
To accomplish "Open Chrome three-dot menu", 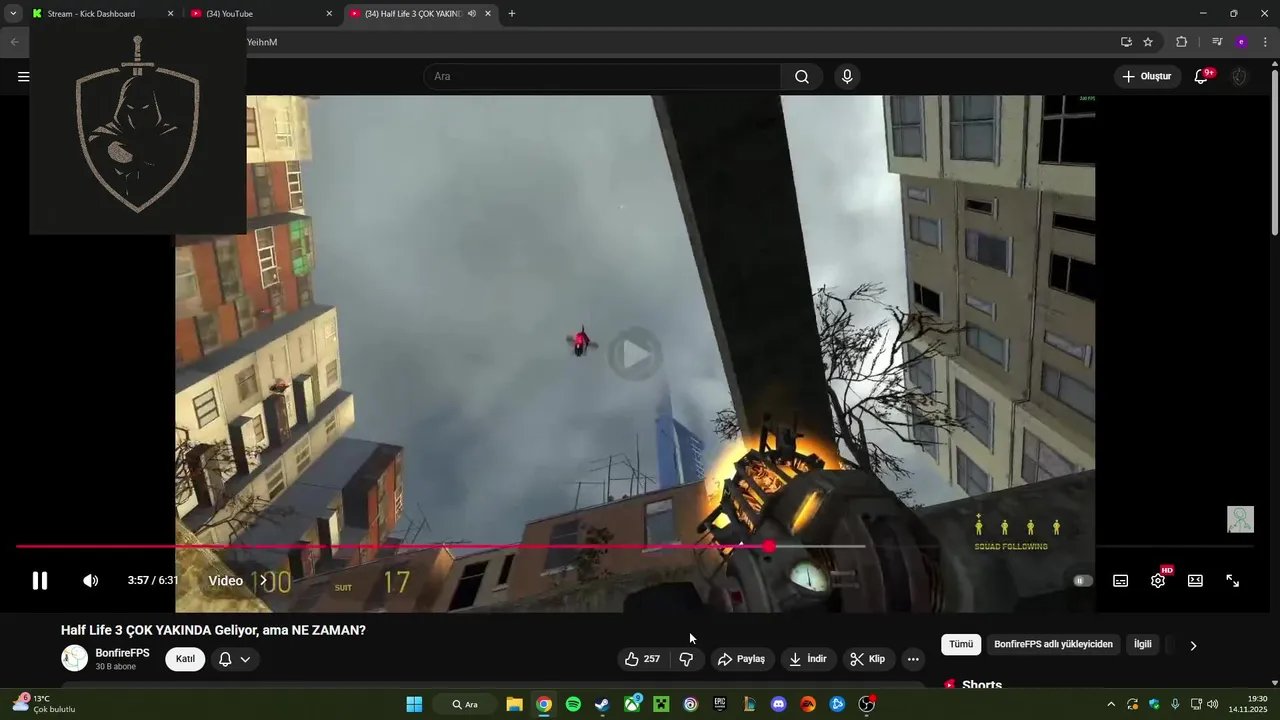I will click(1265, 42).
